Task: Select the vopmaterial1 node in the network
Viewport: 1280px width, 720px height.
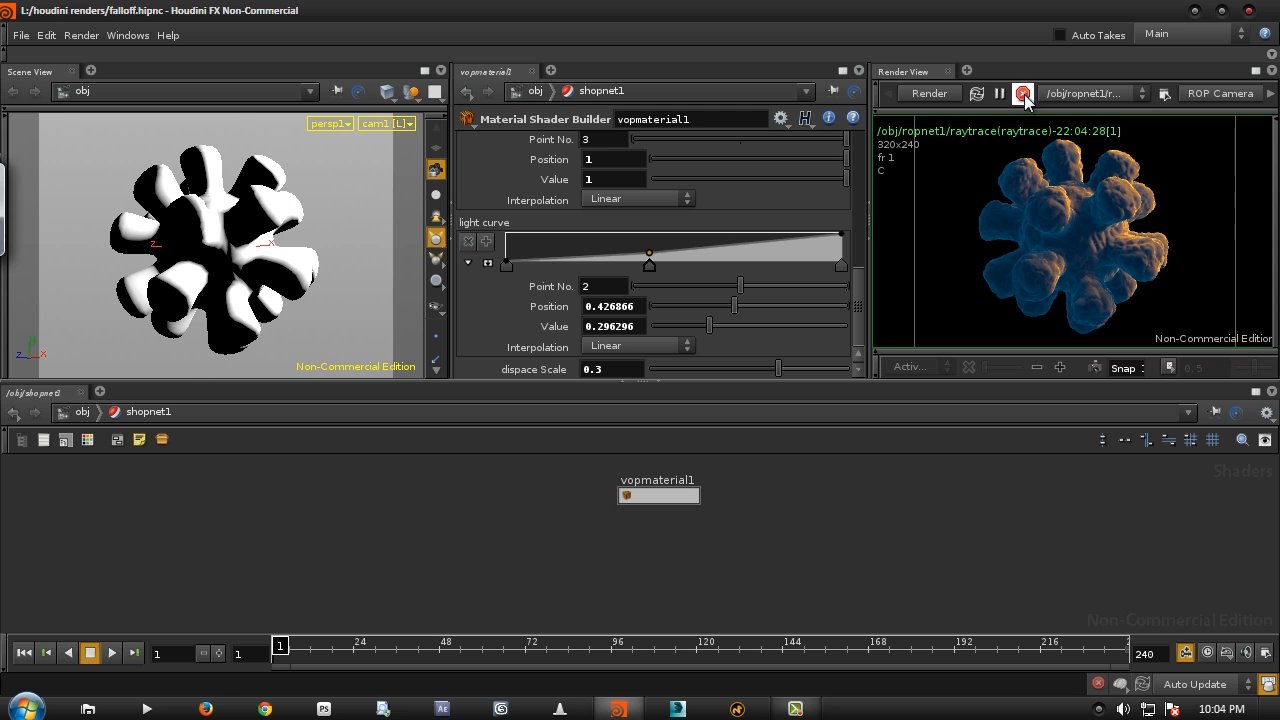Action: (x=658, y=494)
